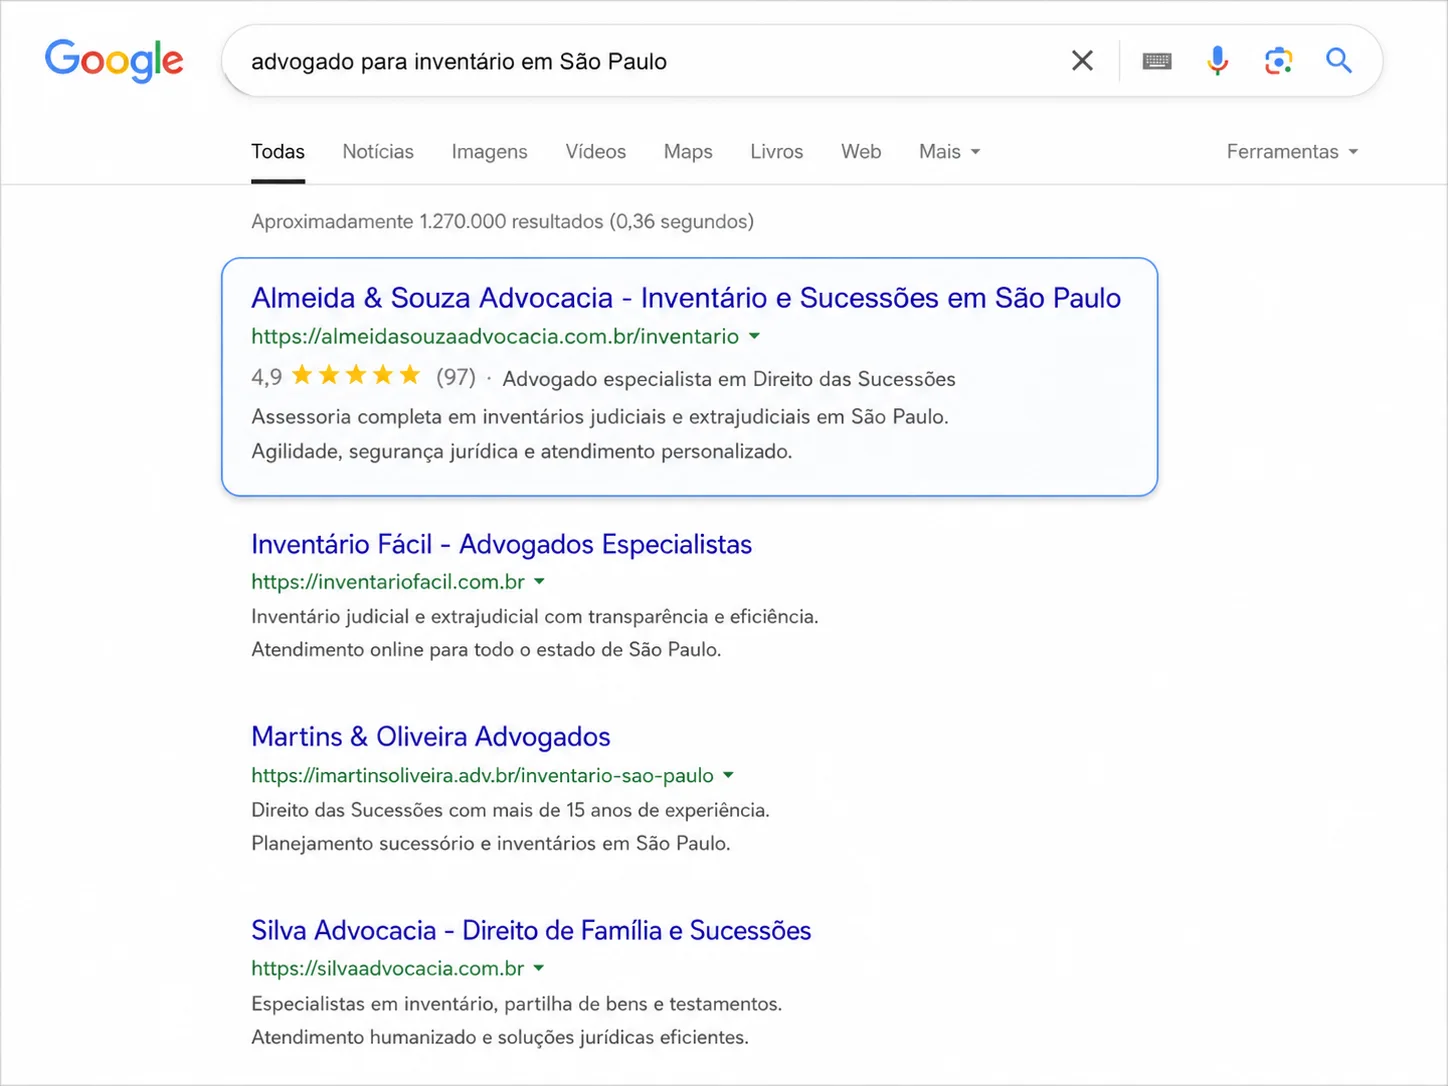
Task: Click snippet 'Direito das Sucessões com mais de 15 anos'
Action: [511, 811]
